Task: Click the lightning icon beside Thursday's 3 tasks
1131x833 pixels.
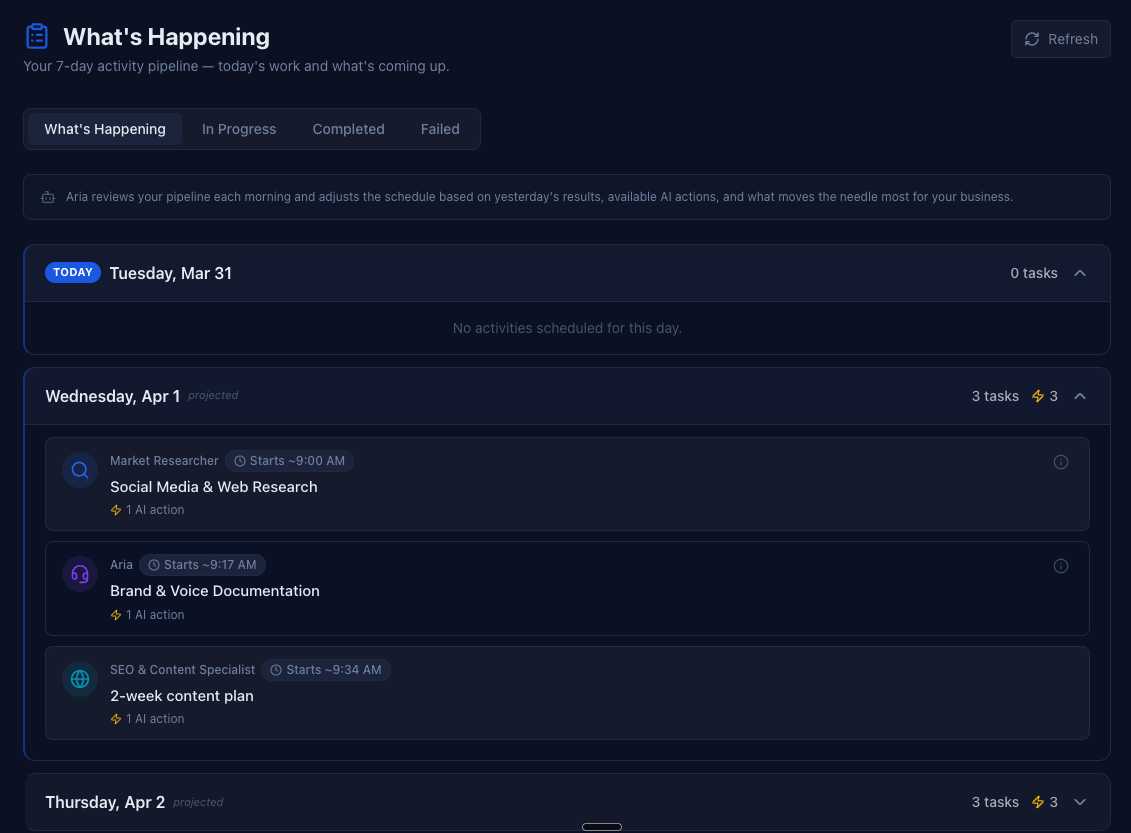Action: [1037, 801]
